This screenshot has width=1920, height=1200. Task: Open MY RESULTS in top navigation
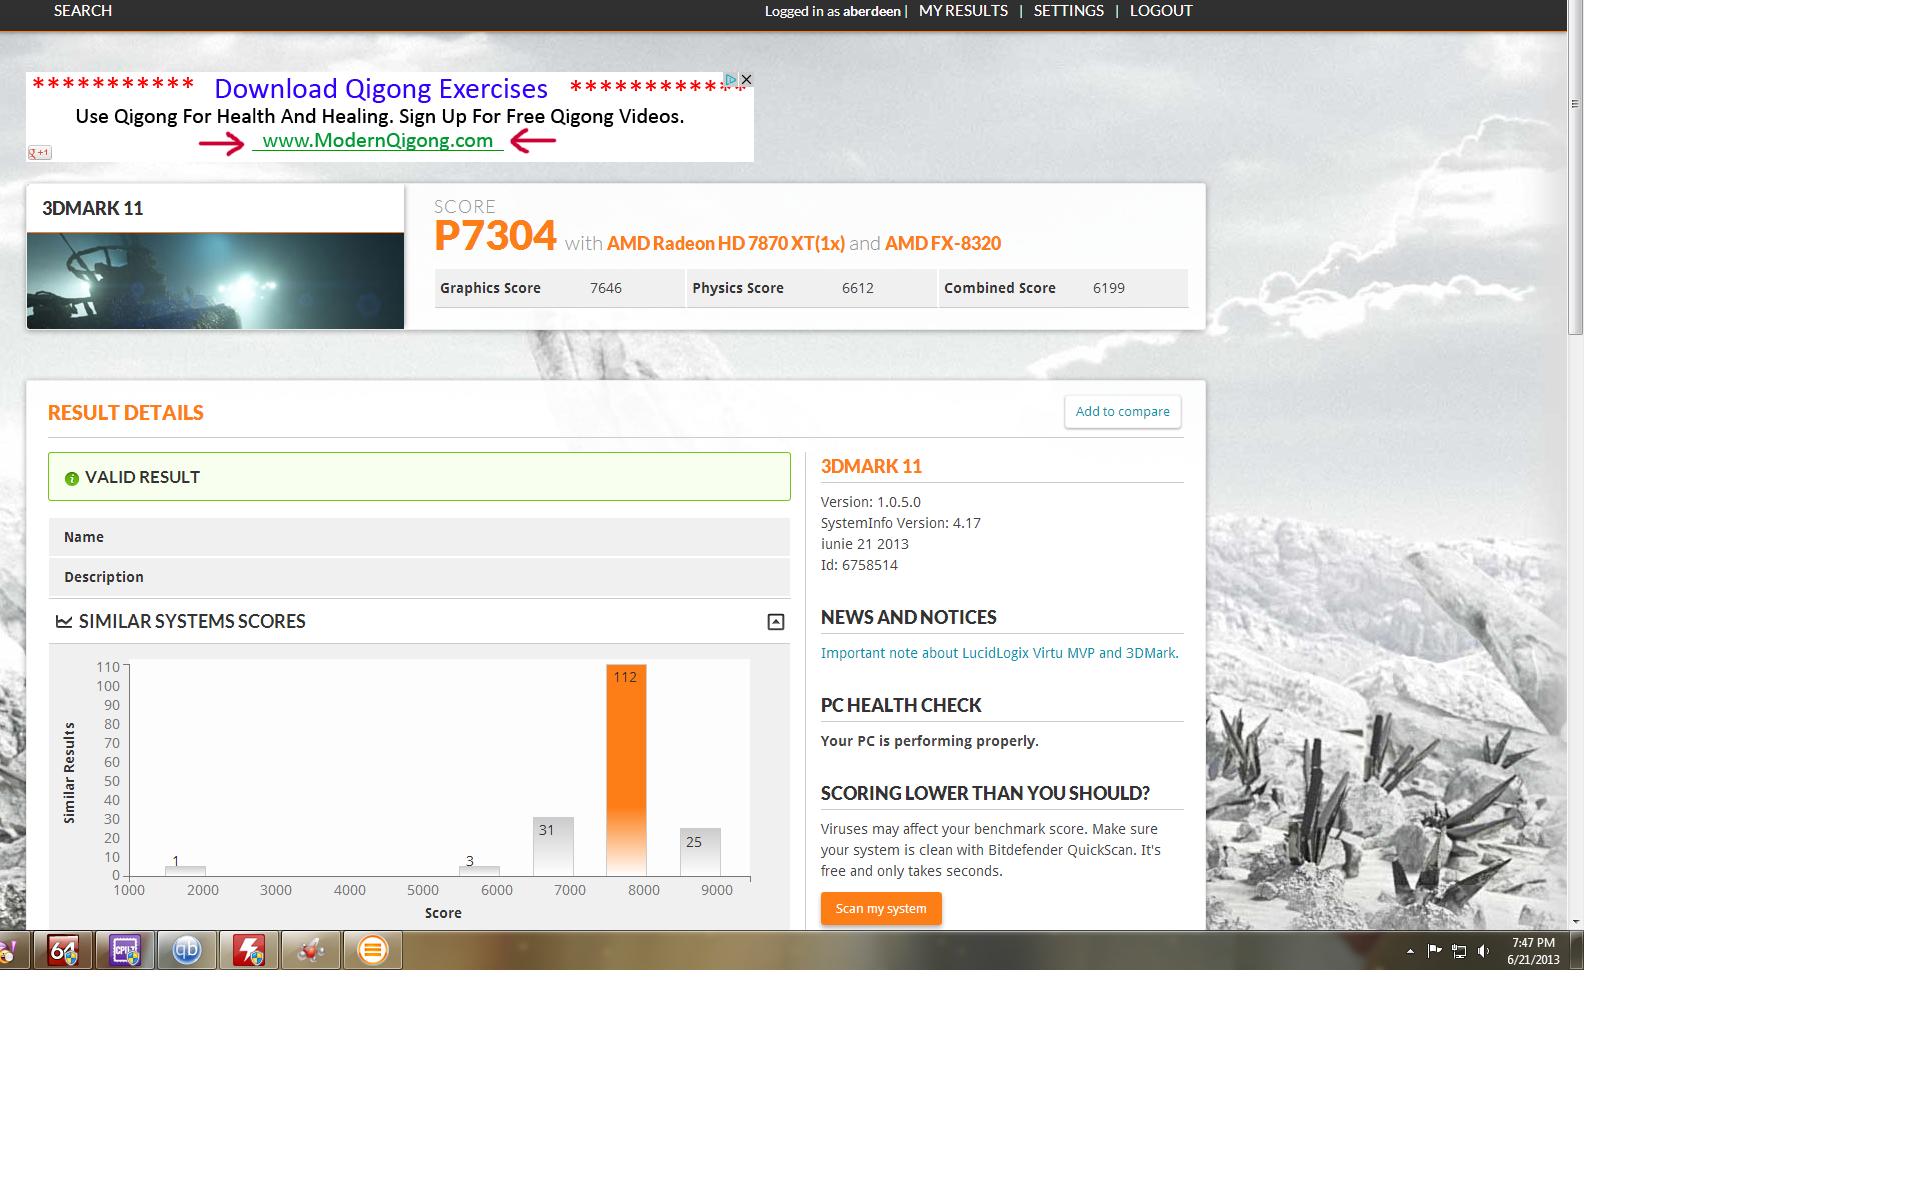[963, 11]
